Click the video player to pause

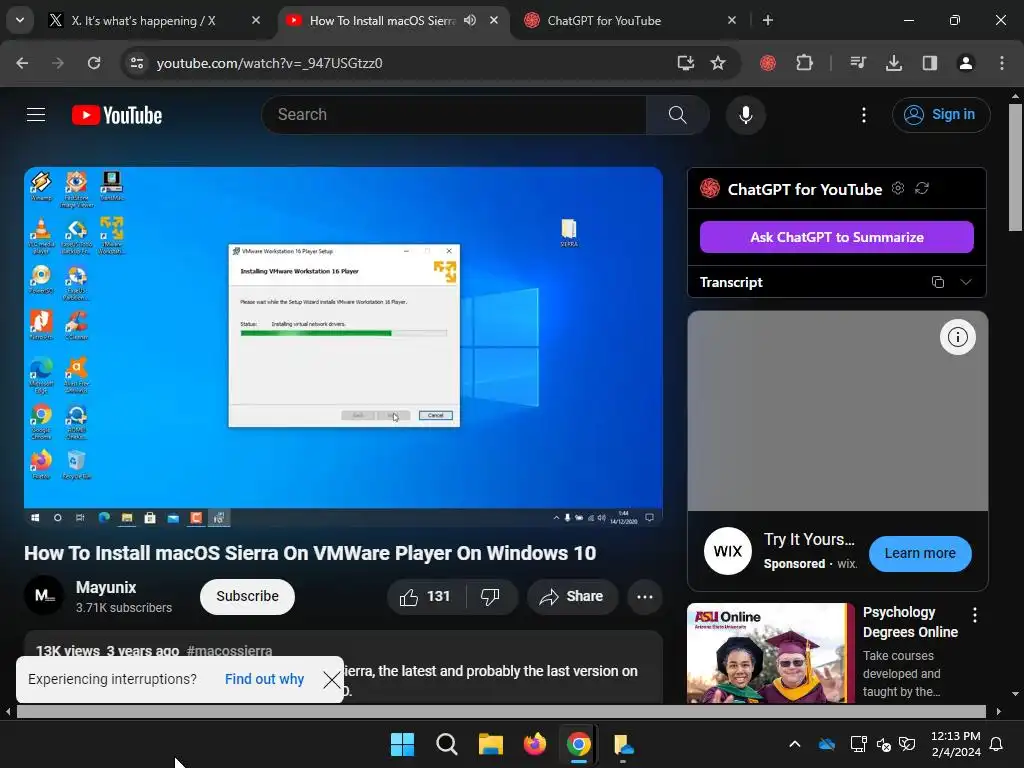tap(344, 347)
